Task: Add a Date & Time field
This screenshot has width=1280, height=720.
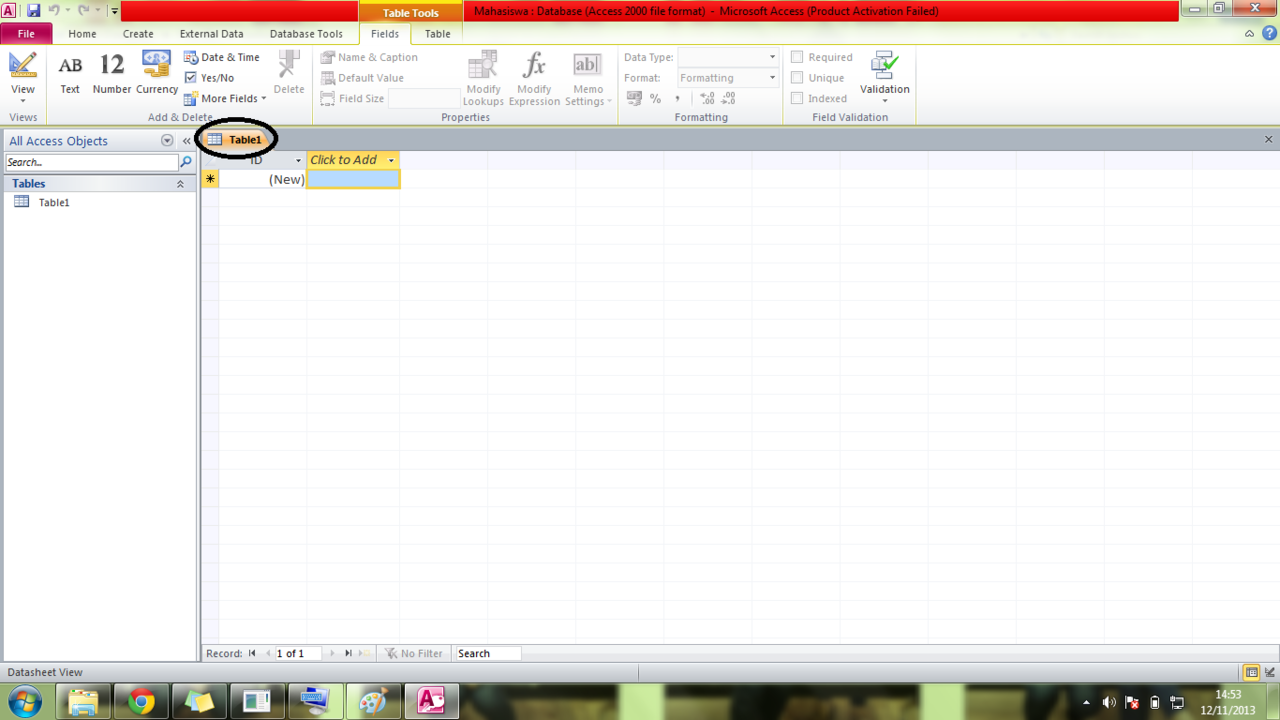Action: (222, 58)
